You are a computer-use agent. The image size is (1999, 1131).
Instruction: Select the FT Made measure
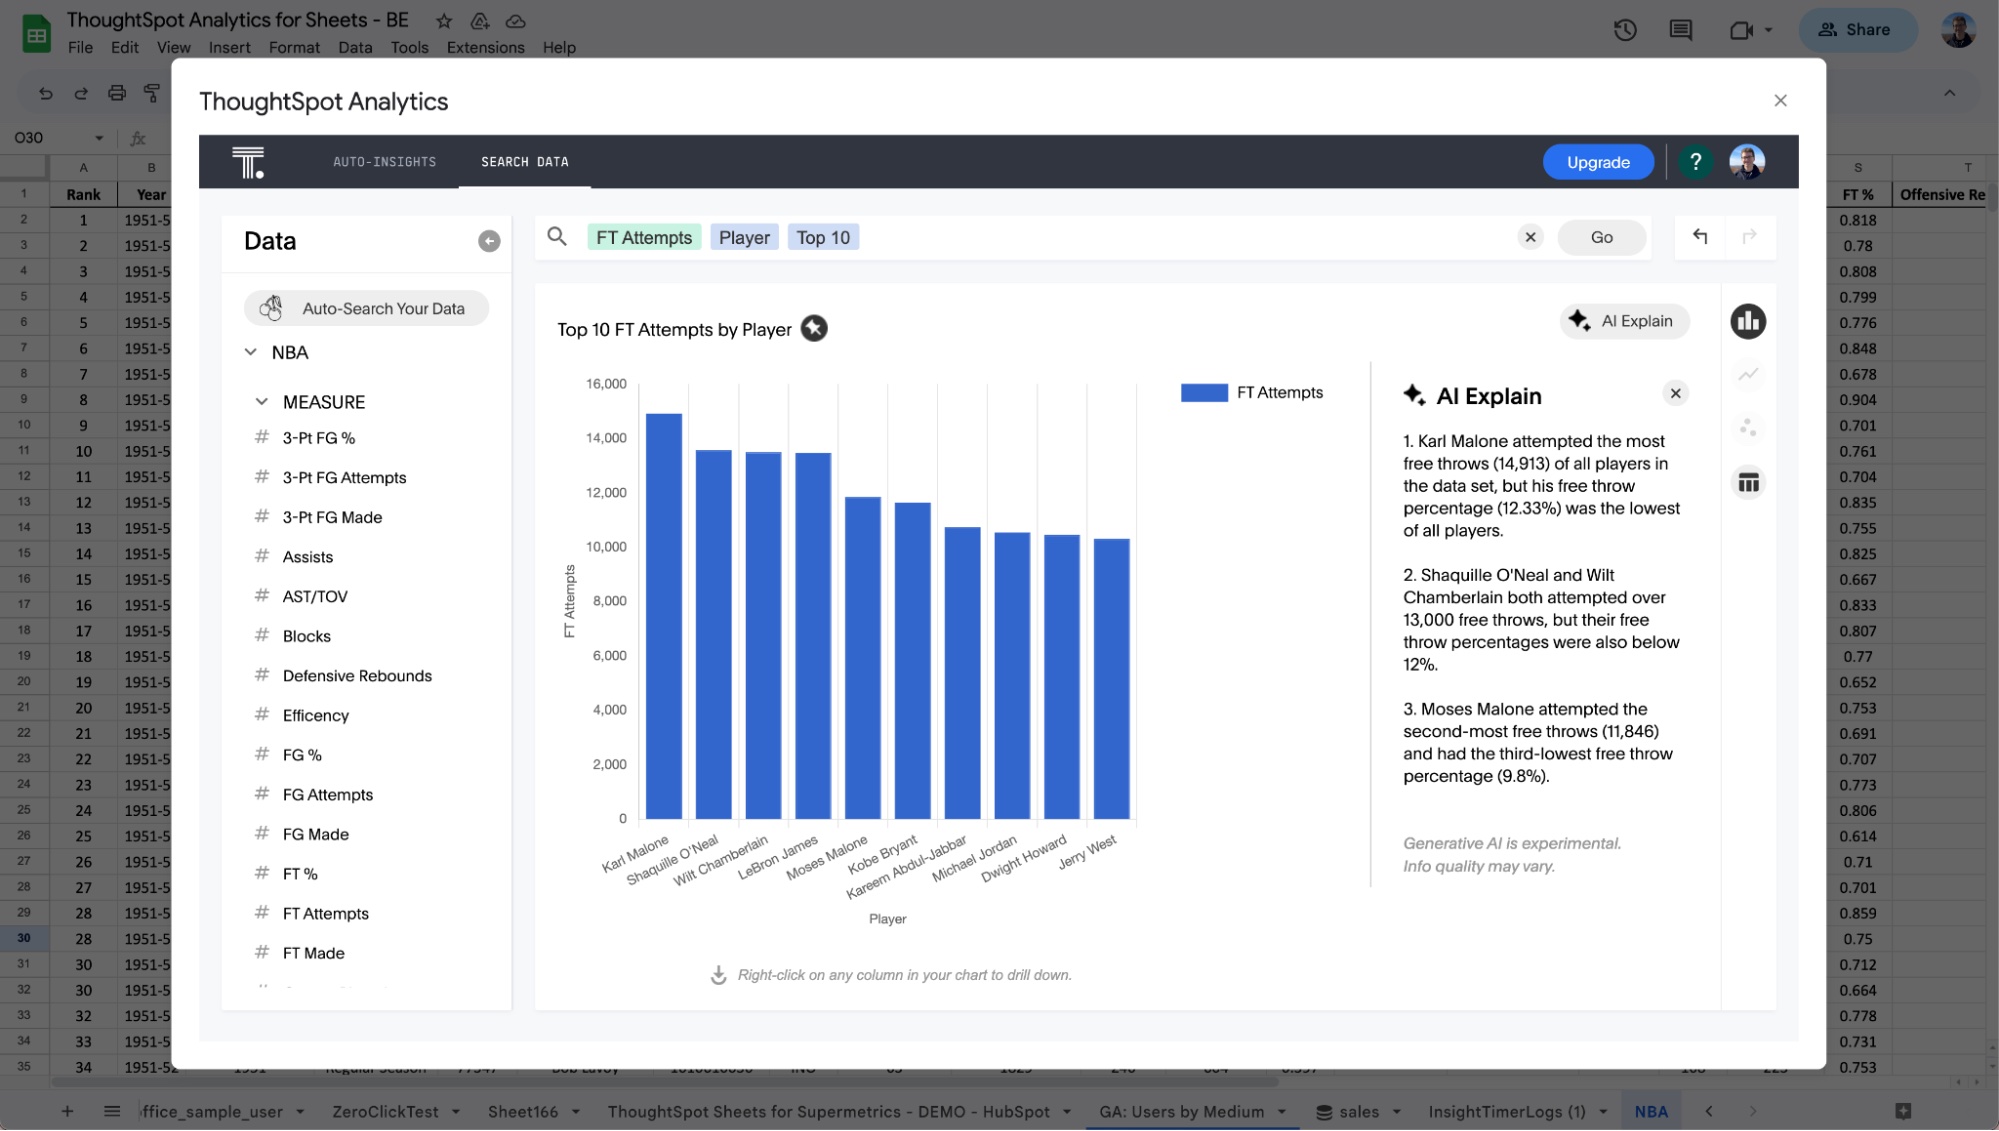click(x=313, y=953)
